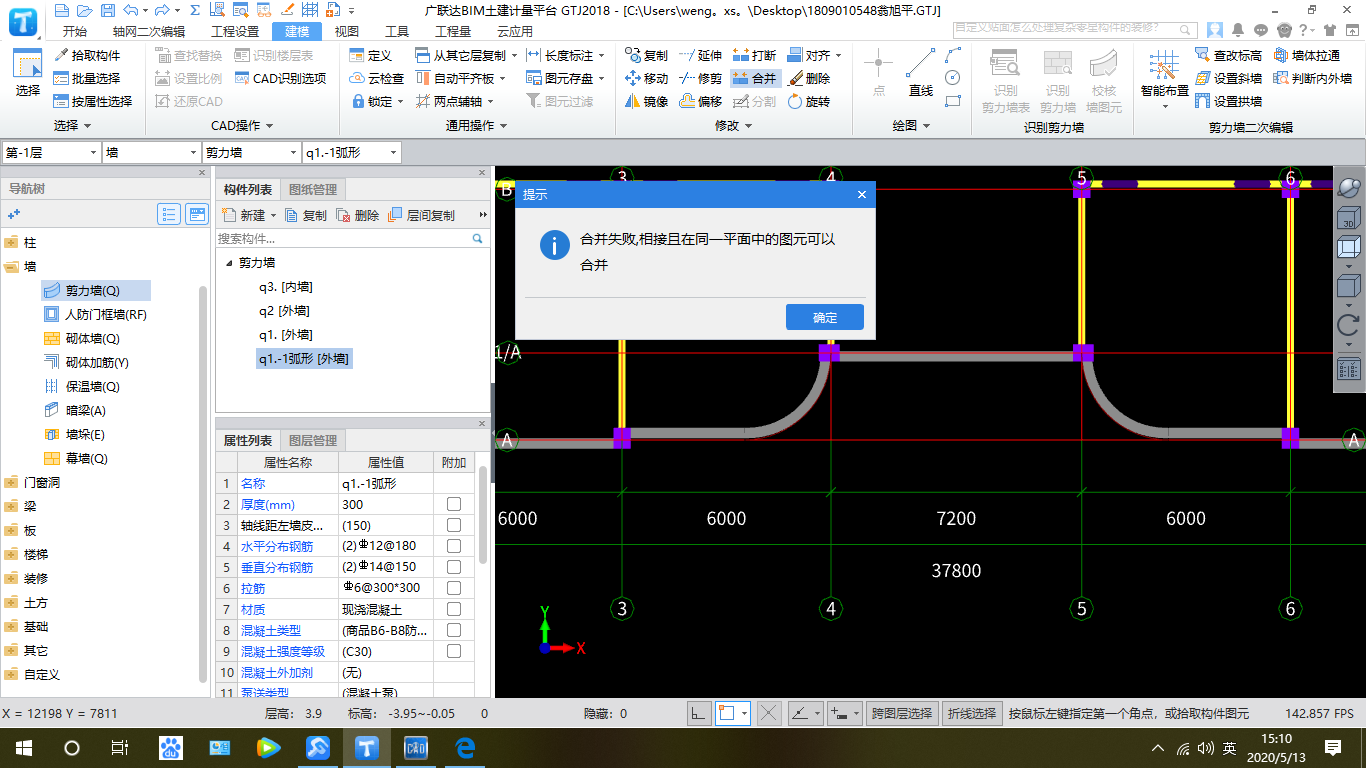1366x768 pixels.
Task: Tick 附加 checkbox for 水平分布钢筋 row
Action: pyautogui.click(x=454, y=546)
